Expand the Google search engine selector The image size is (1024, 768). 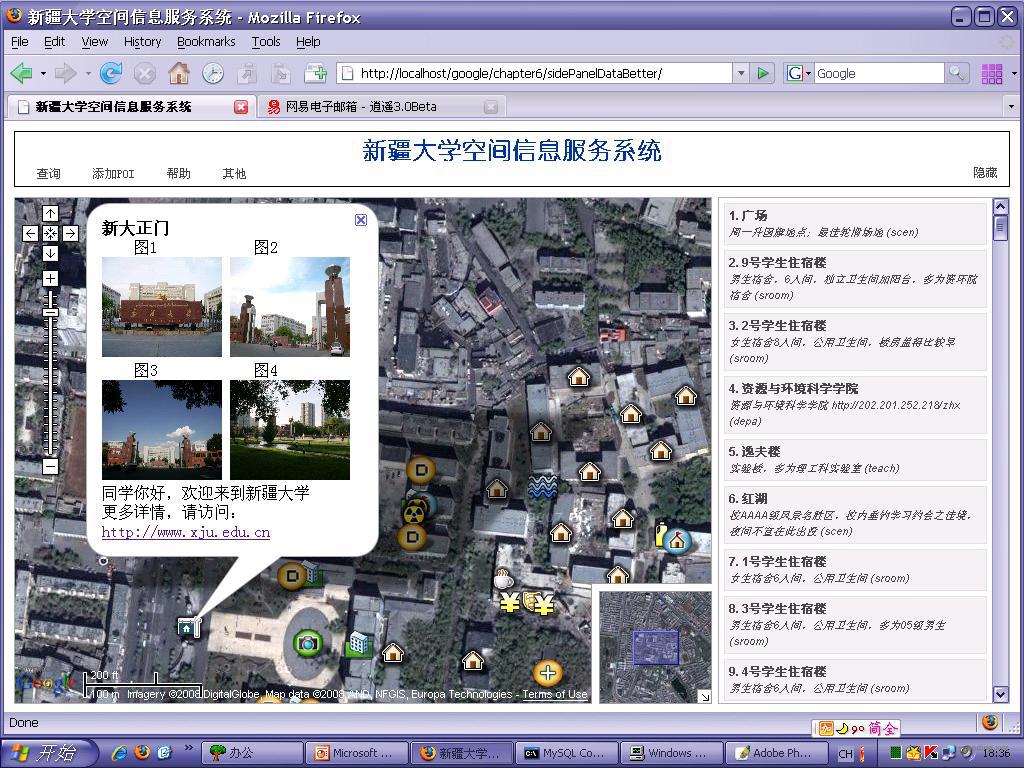799,73
